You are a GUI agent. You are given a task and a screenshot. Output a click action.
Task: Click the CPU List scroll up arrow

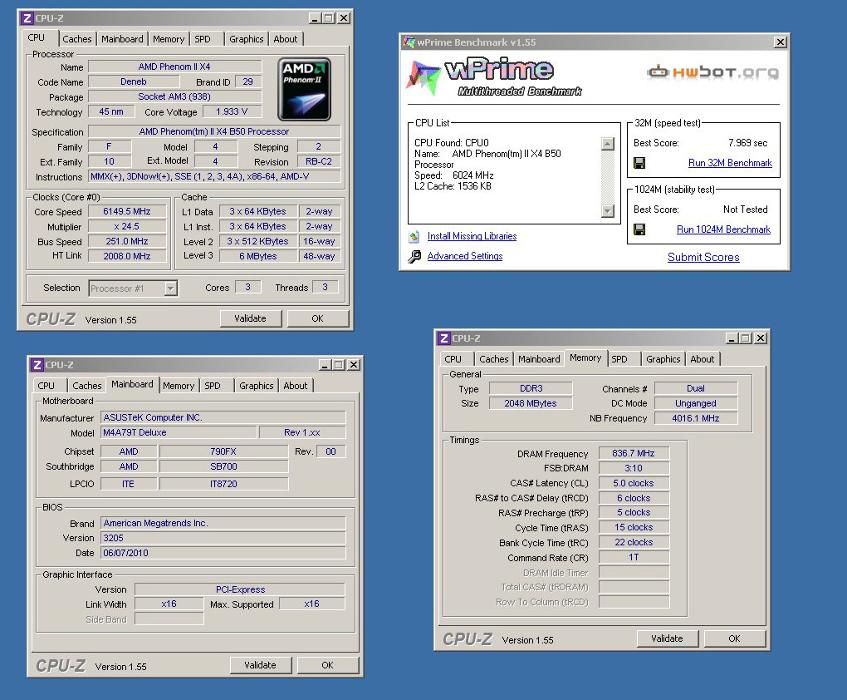[608, 144]
